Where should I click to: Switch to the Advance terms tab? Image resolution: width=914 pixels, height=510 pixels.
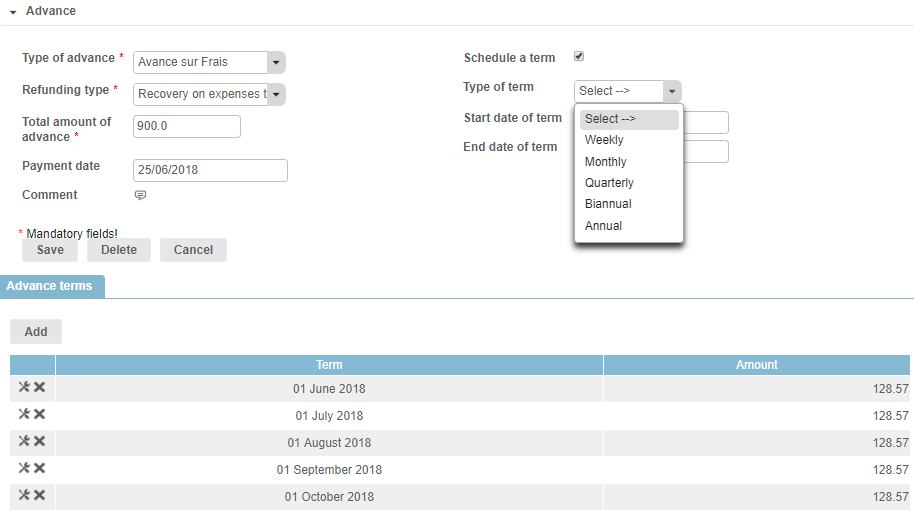tap(50, 286)
